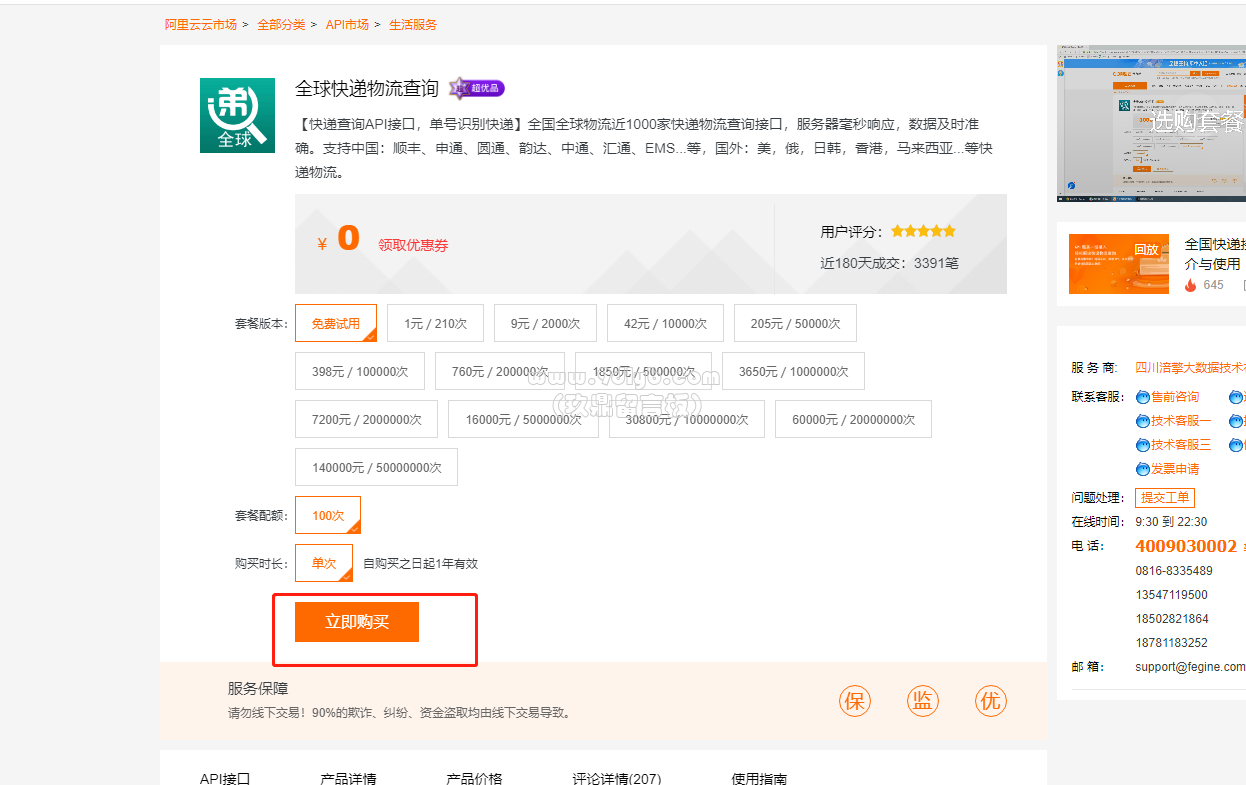This screenshot has width=1246, height=785.
Task: Click the 监 supervision circle icon
Action: (x=922, y=701)
